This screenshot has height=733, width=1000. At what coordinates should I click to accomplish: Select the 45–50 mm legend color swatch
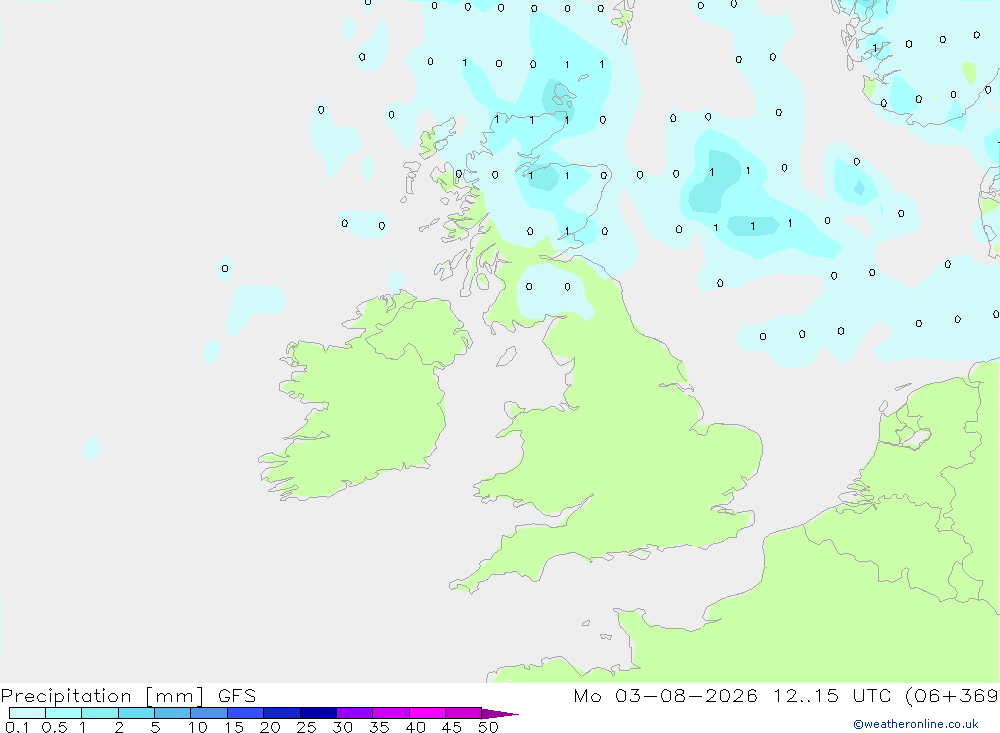(464, 713)
